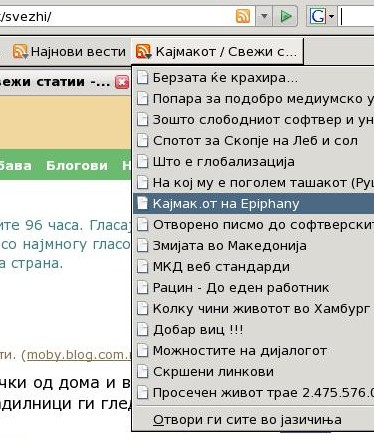Open the Google search engine selector

(322, 16)
